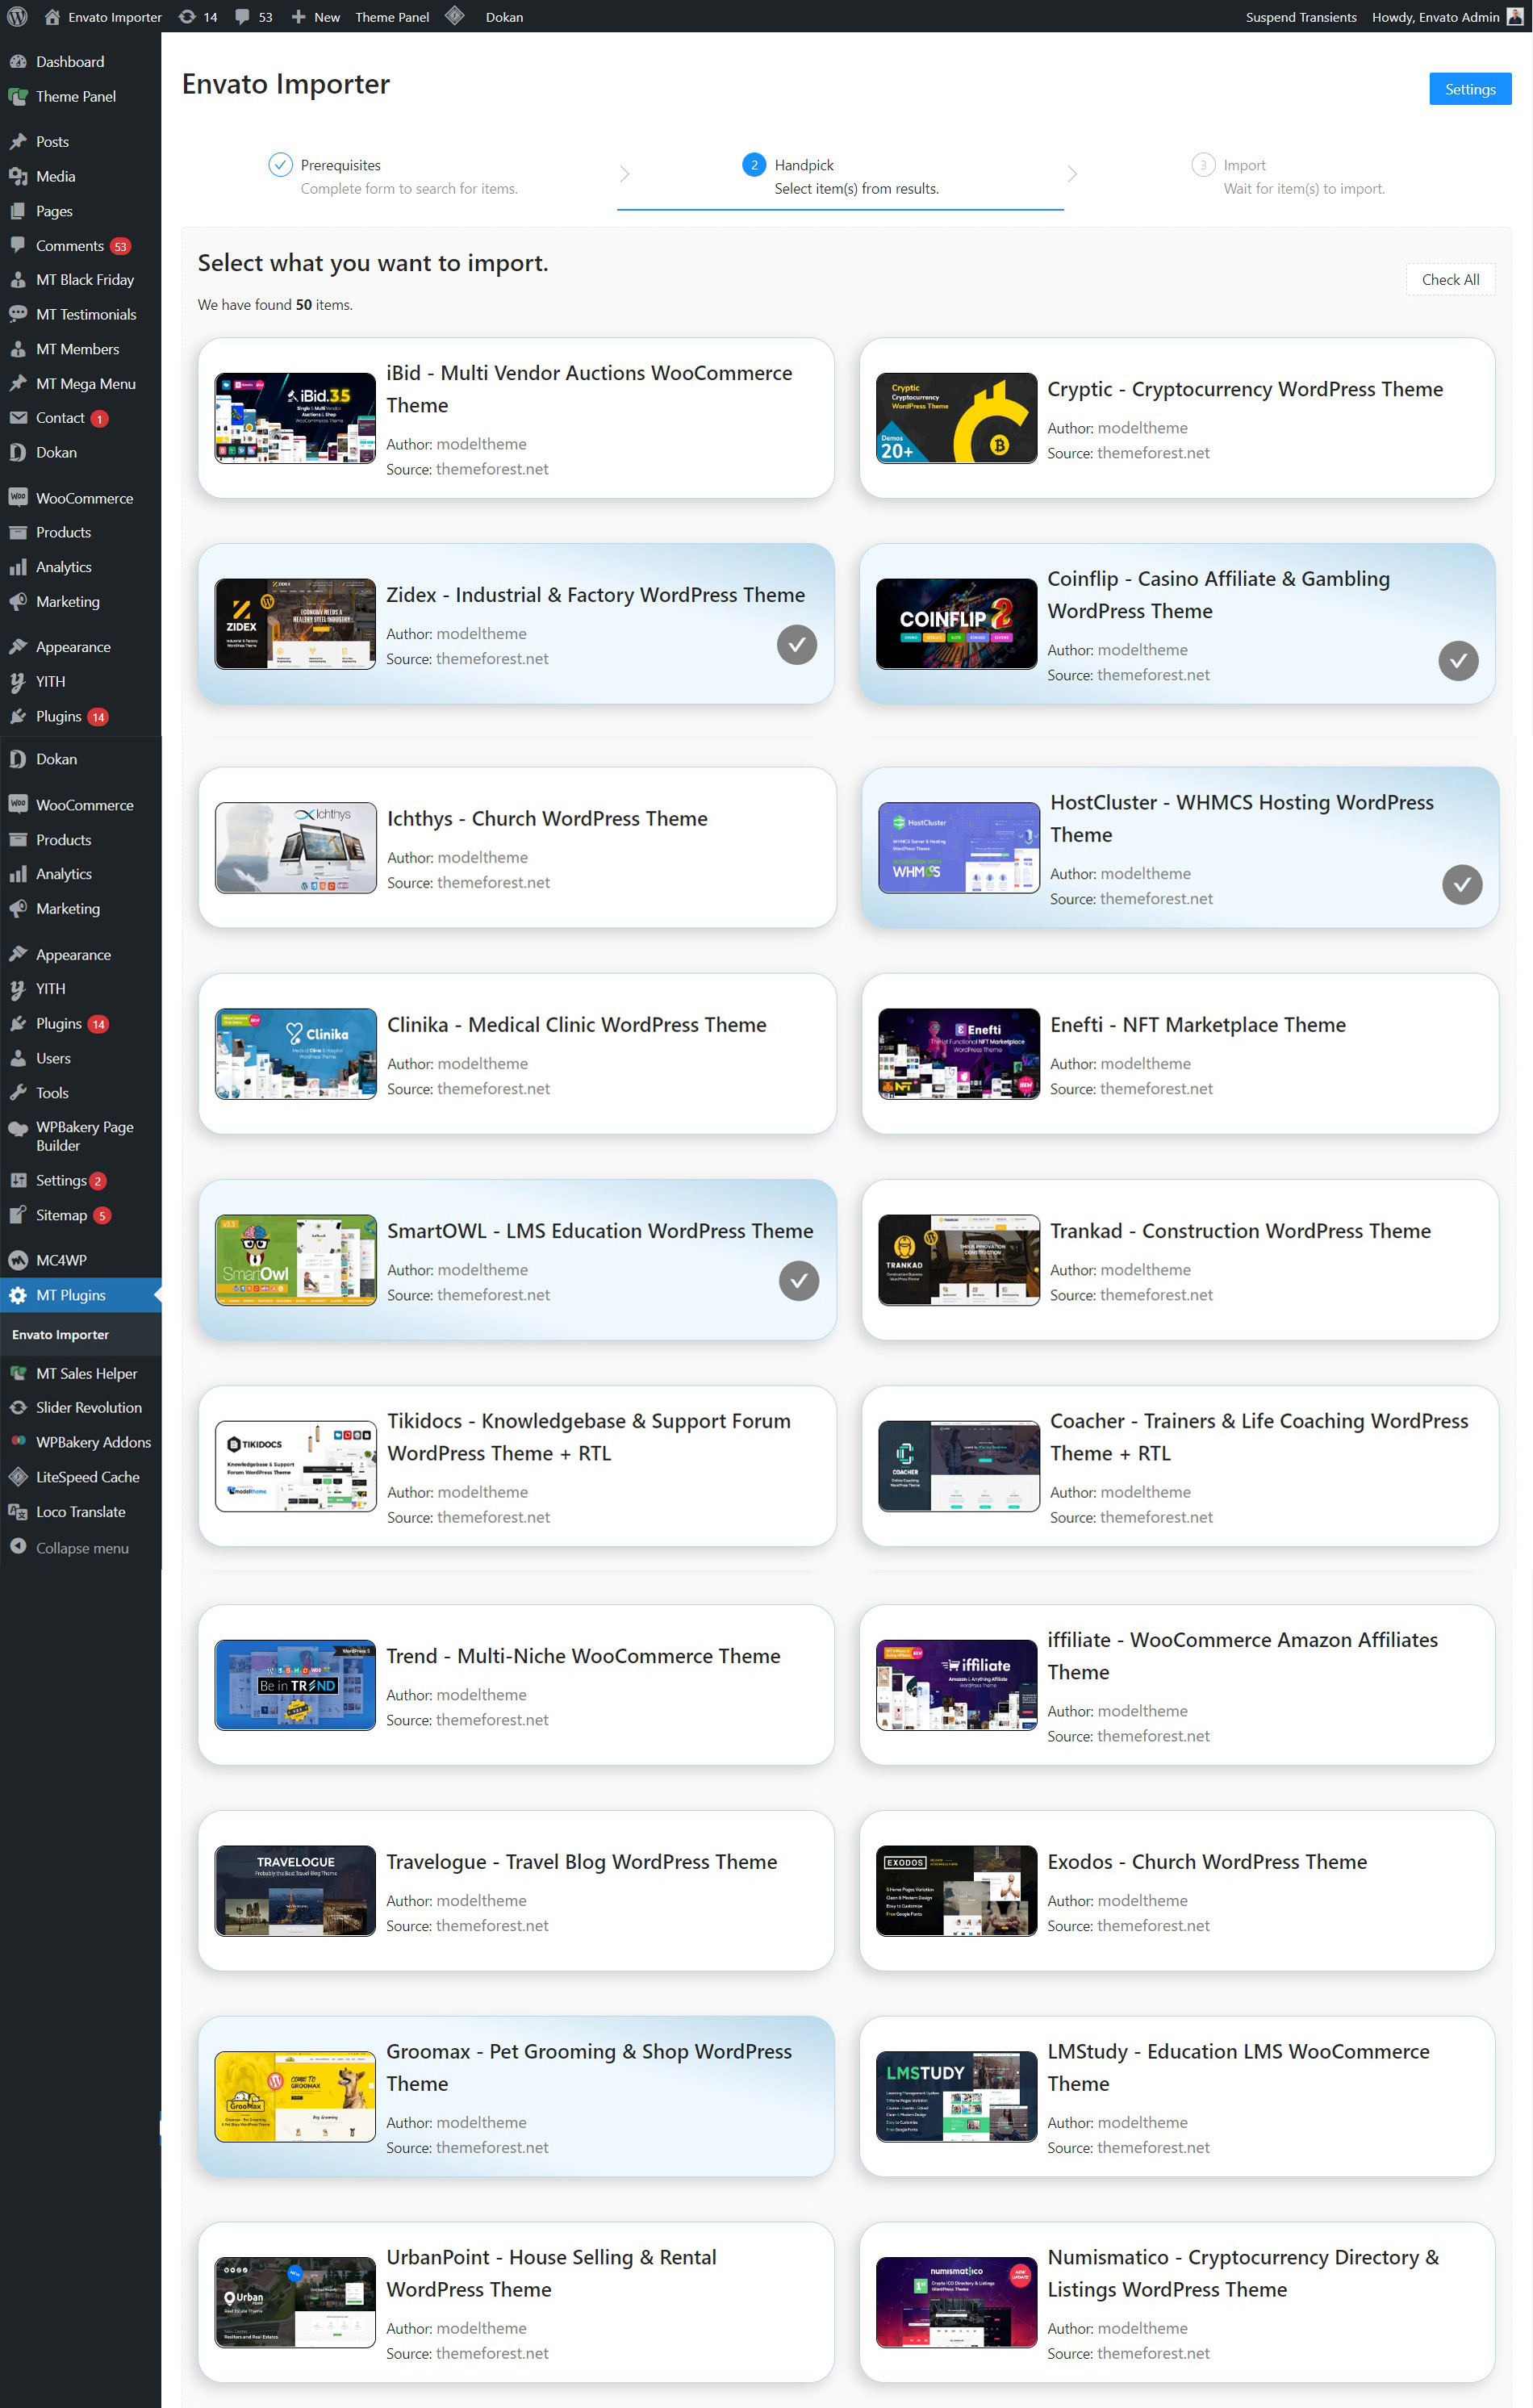Click the plus icon next to New
The width and height of the screenshot is (1533, 2408).
(x=298, y=17)
